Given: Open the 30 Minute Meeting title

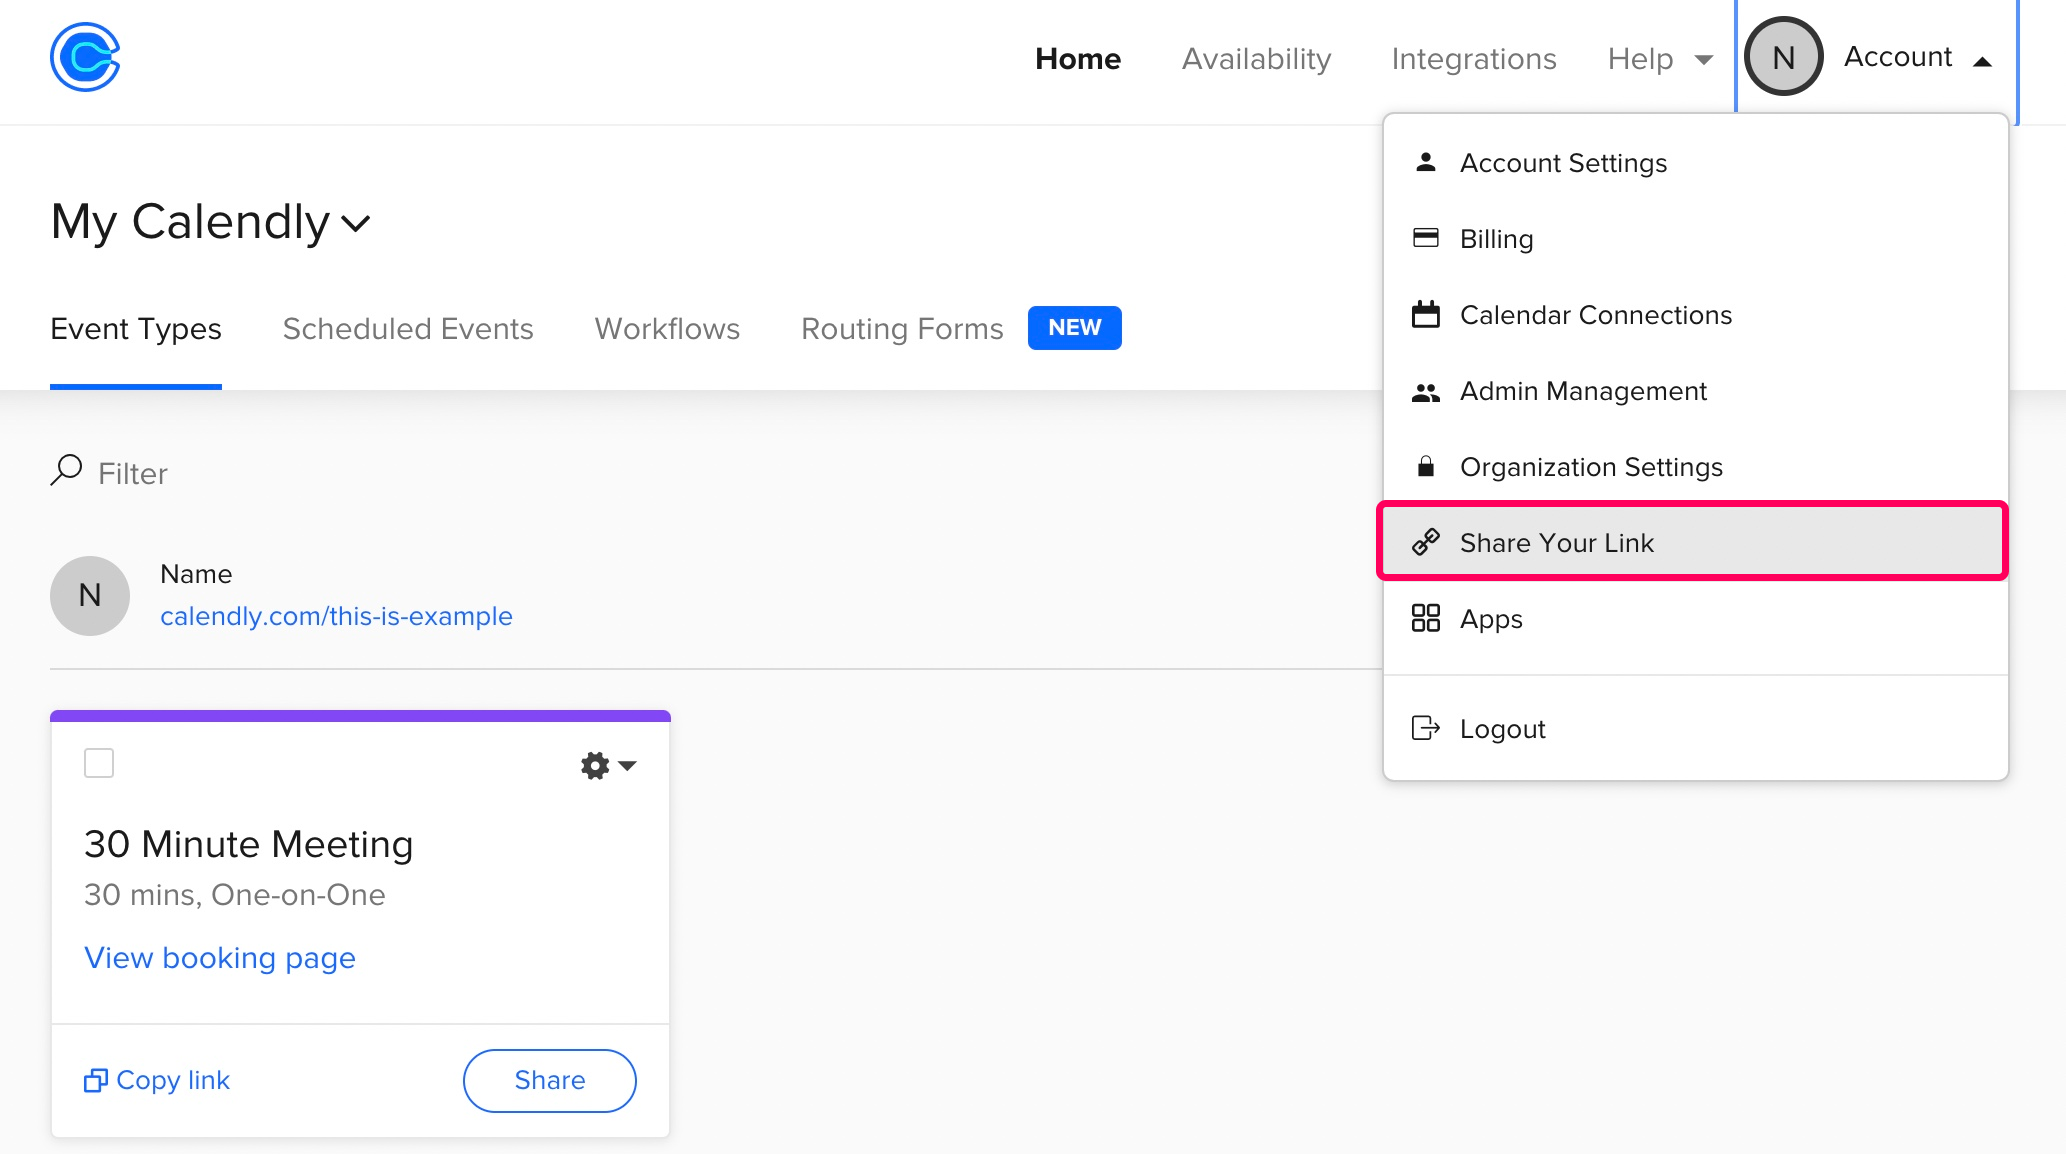Looking at the screenshot, I should [249, 844].
